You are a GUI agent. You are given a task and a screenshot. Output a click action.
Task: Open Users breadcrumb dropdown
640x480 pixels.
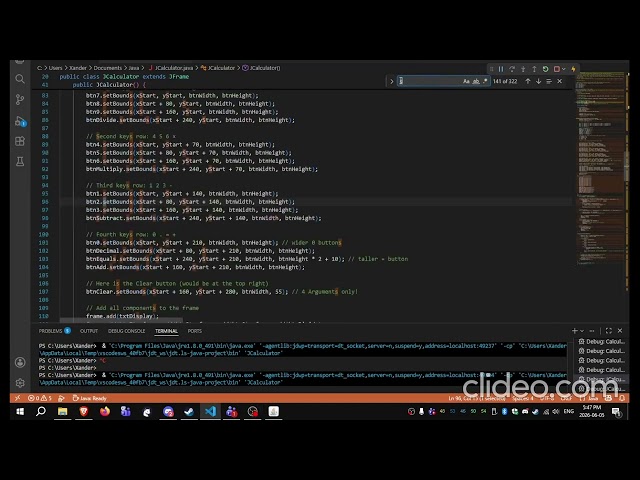[x=56, y=68]
